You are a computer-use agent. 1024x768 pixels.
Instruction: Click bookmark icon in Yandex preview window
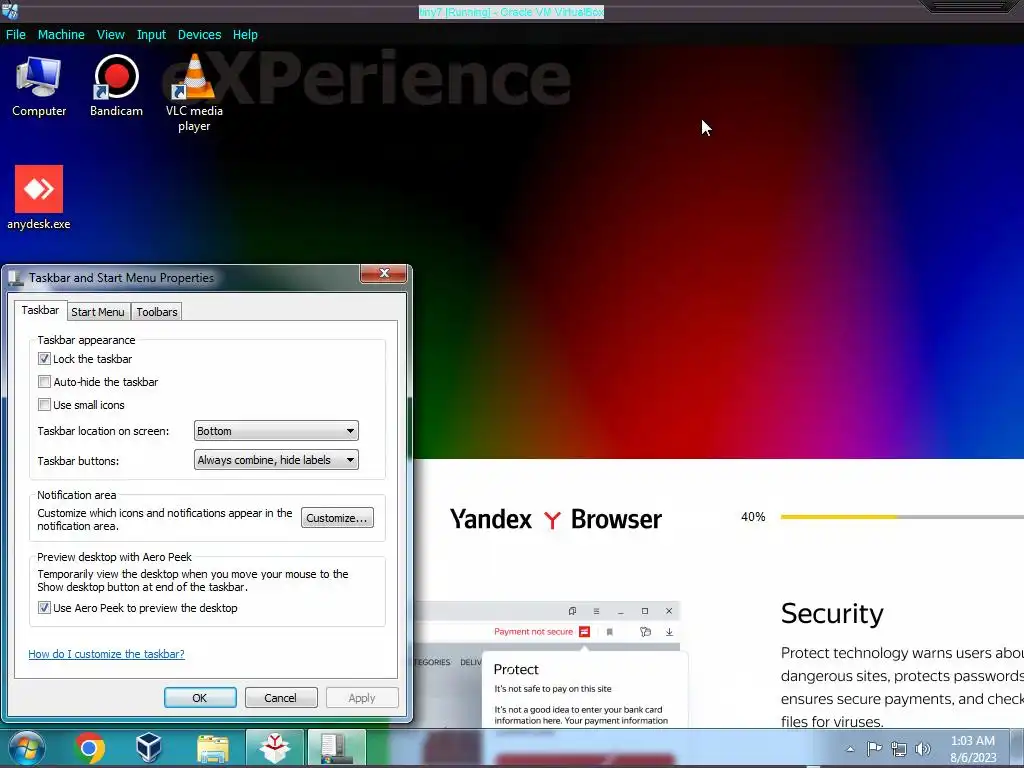[x=609, y=632]
